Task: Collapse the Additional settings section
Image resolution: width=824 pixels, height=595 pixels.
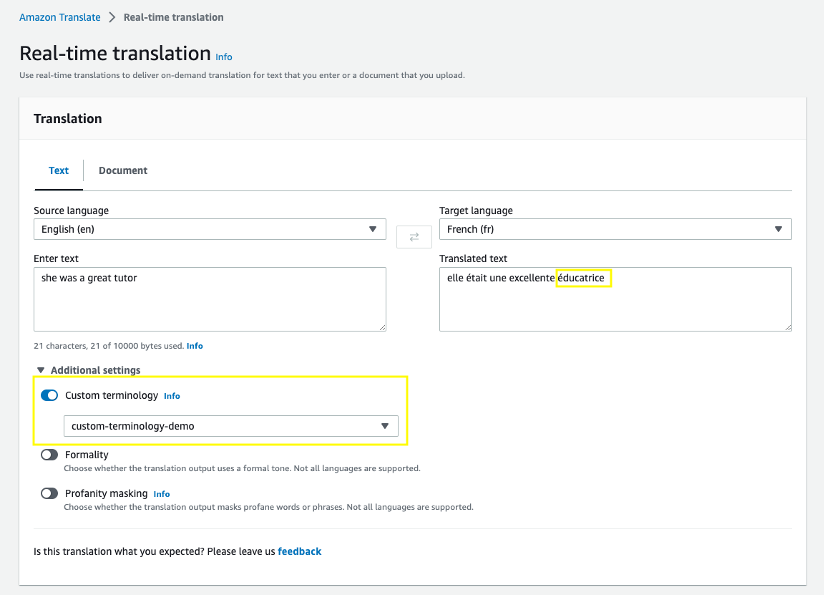Action: point(42,371)
